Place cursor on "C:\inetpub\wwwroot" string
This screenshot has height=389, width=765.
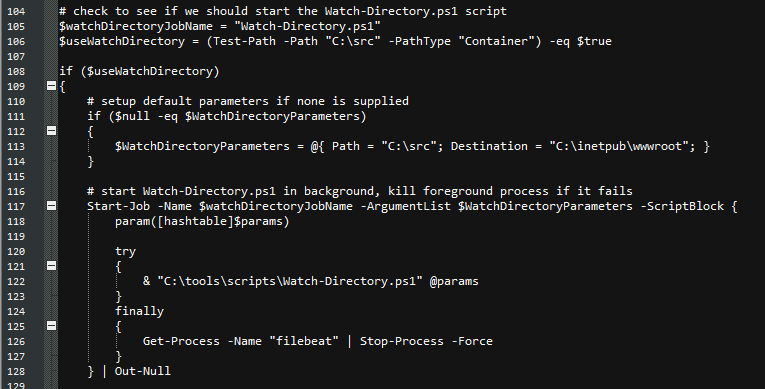(x=618, y=146)
